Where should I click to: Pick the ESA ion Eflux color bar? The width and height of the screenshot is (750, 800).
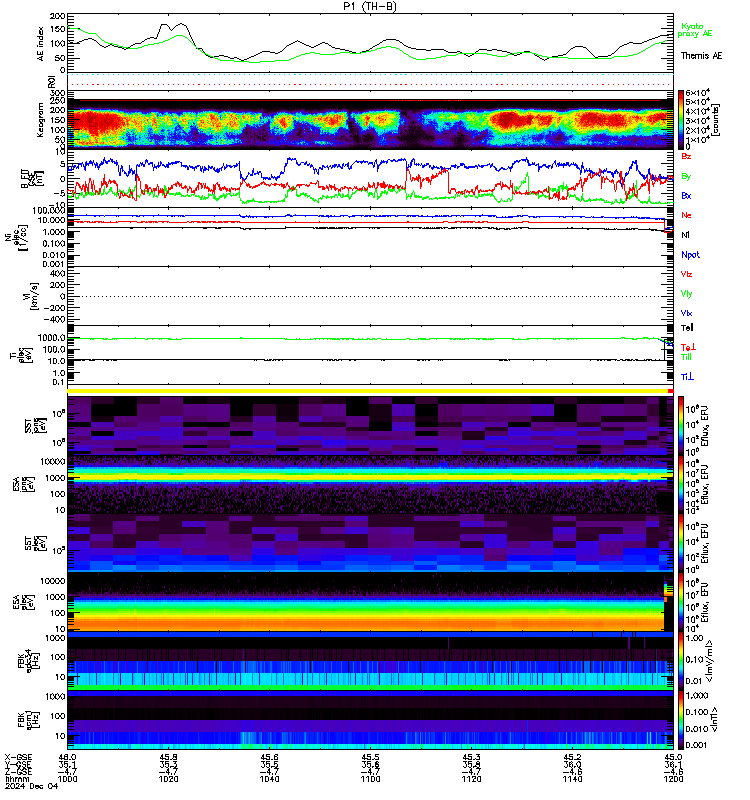click(681, 484)
